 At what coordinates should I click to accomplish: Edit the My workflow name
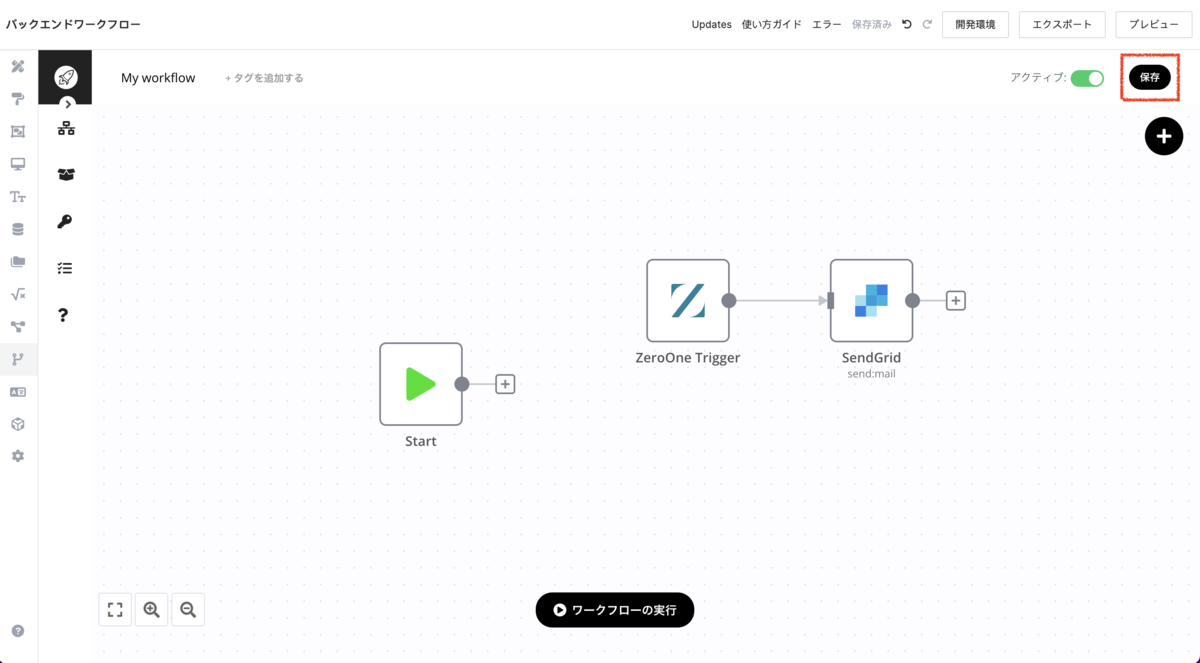pos(158,78)
